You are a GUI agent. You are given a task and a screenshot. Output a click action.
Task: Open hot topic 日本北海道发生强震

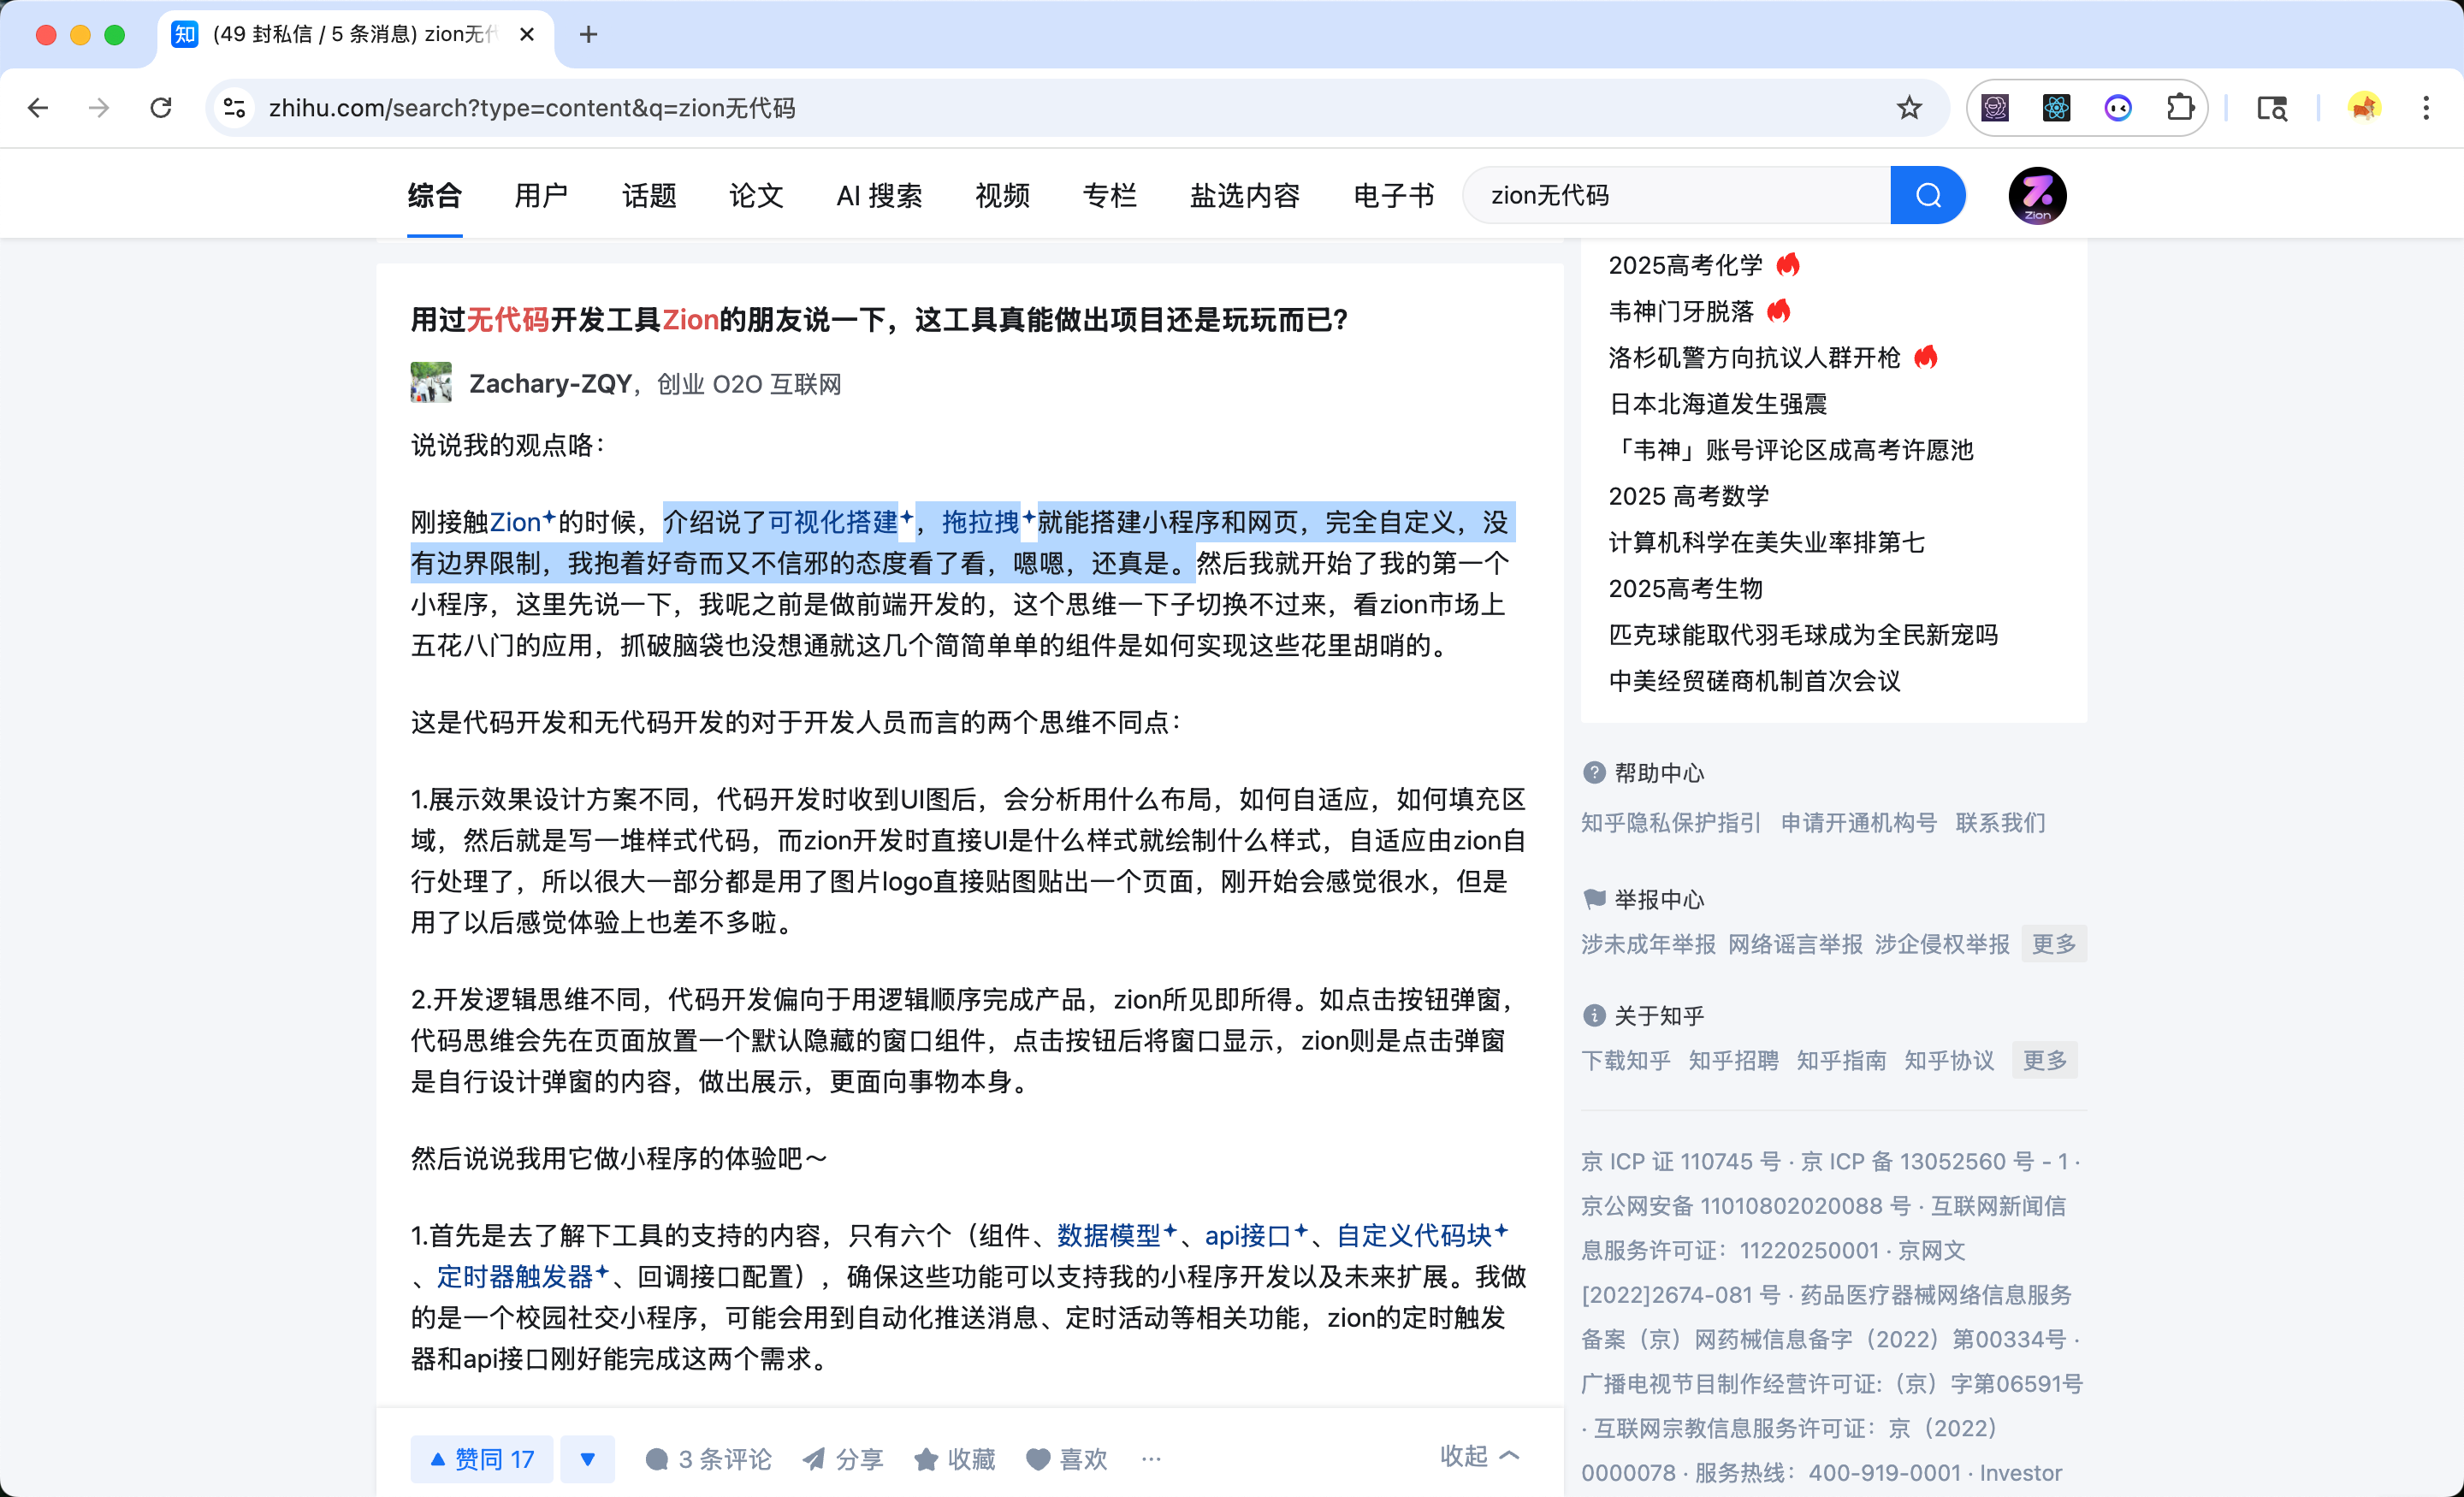(x=1717, y=403)
